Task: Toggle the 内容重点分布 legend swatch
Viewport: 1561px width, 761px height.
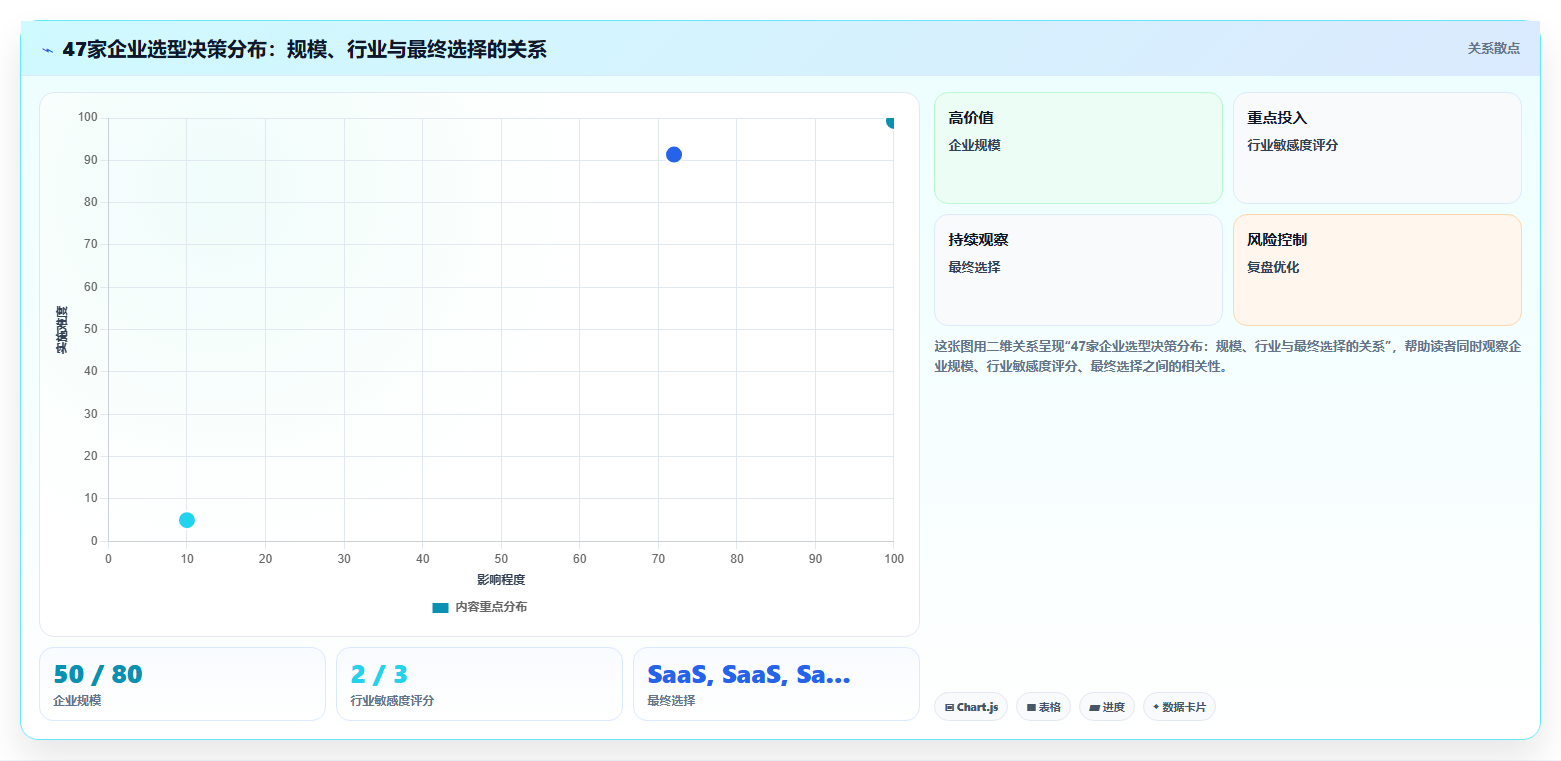Action: (440, 607)
